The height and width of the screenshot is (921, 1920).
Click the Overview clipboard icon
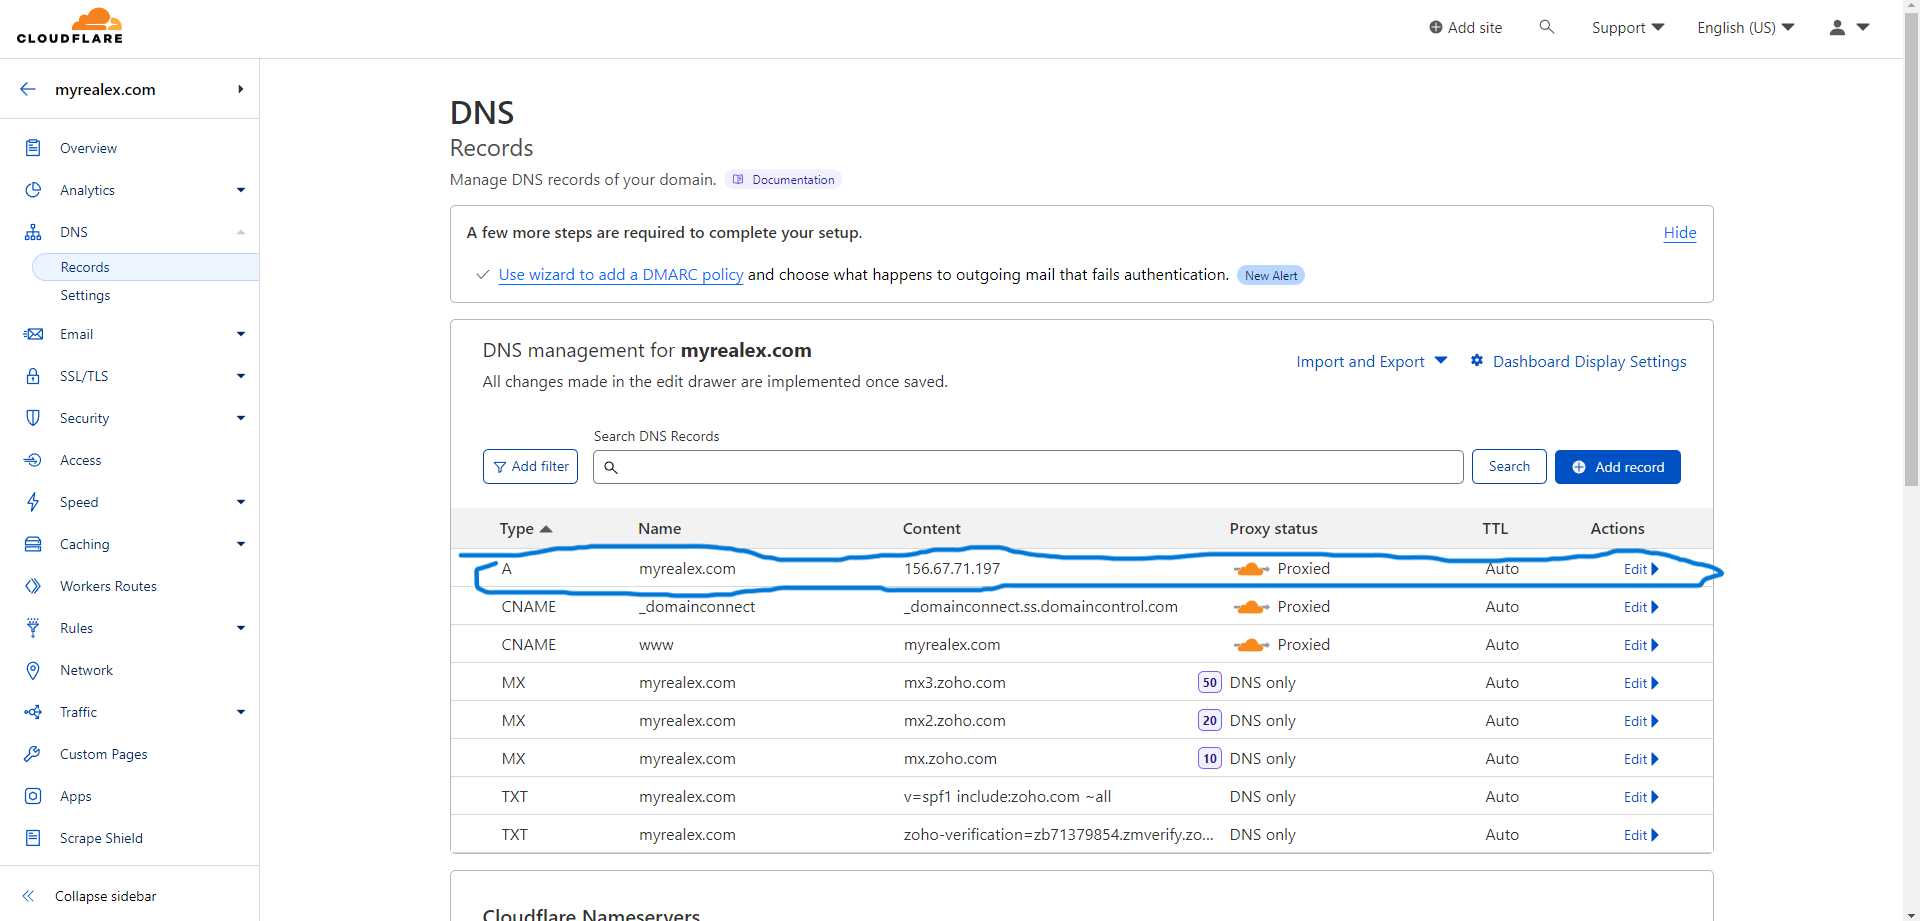[x=33, y=148]
